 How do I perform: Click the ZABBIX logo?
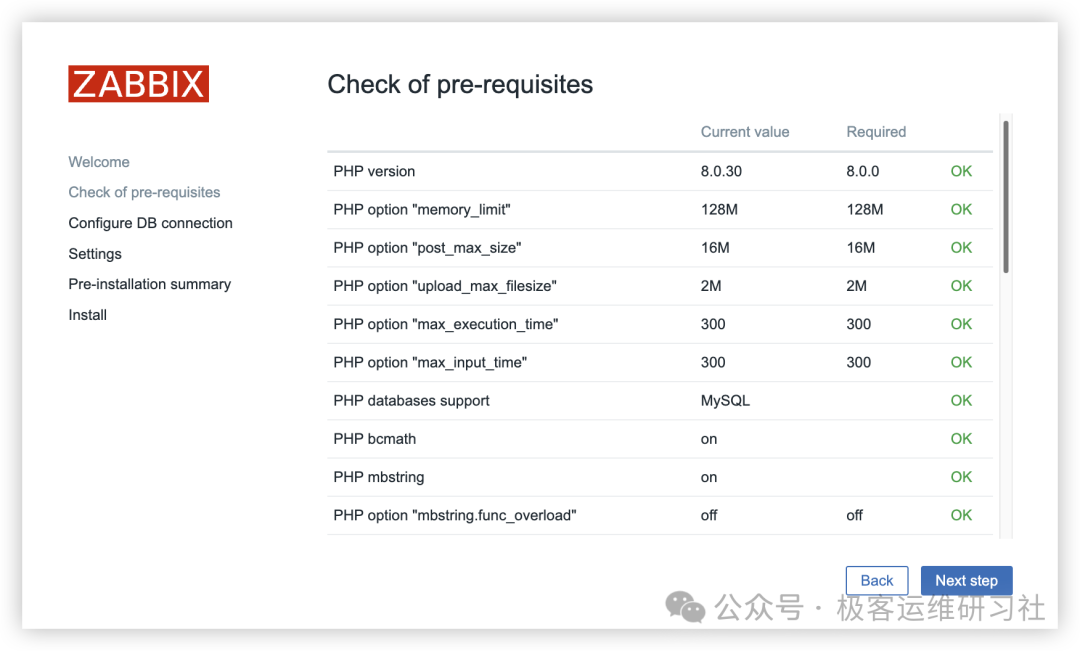coord(138,84)
